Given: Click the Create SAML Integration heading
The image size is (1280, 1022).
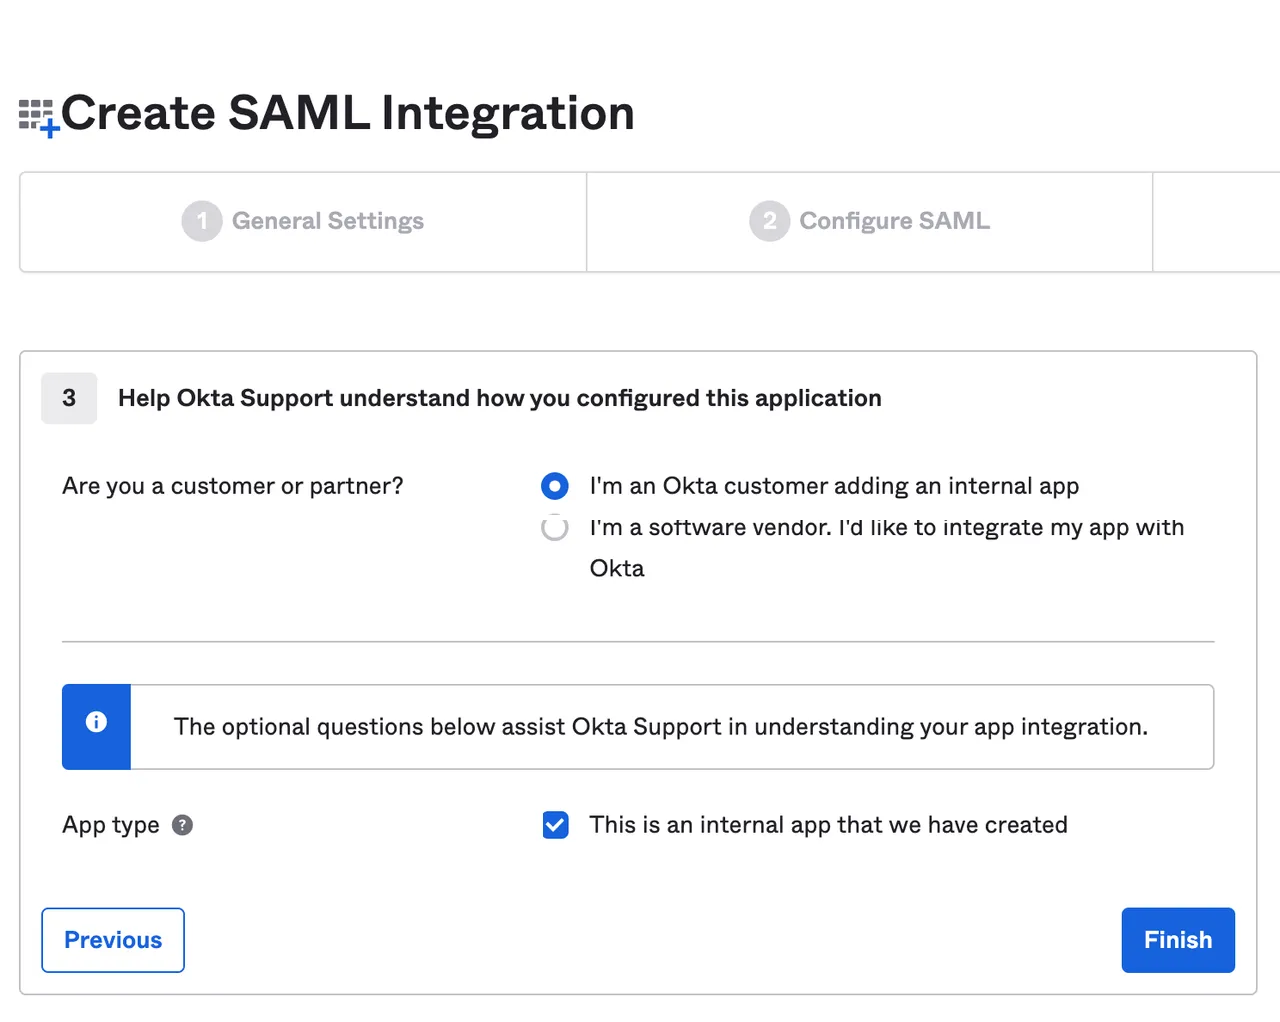Looking at the screenshot, I should pos(348,113).
